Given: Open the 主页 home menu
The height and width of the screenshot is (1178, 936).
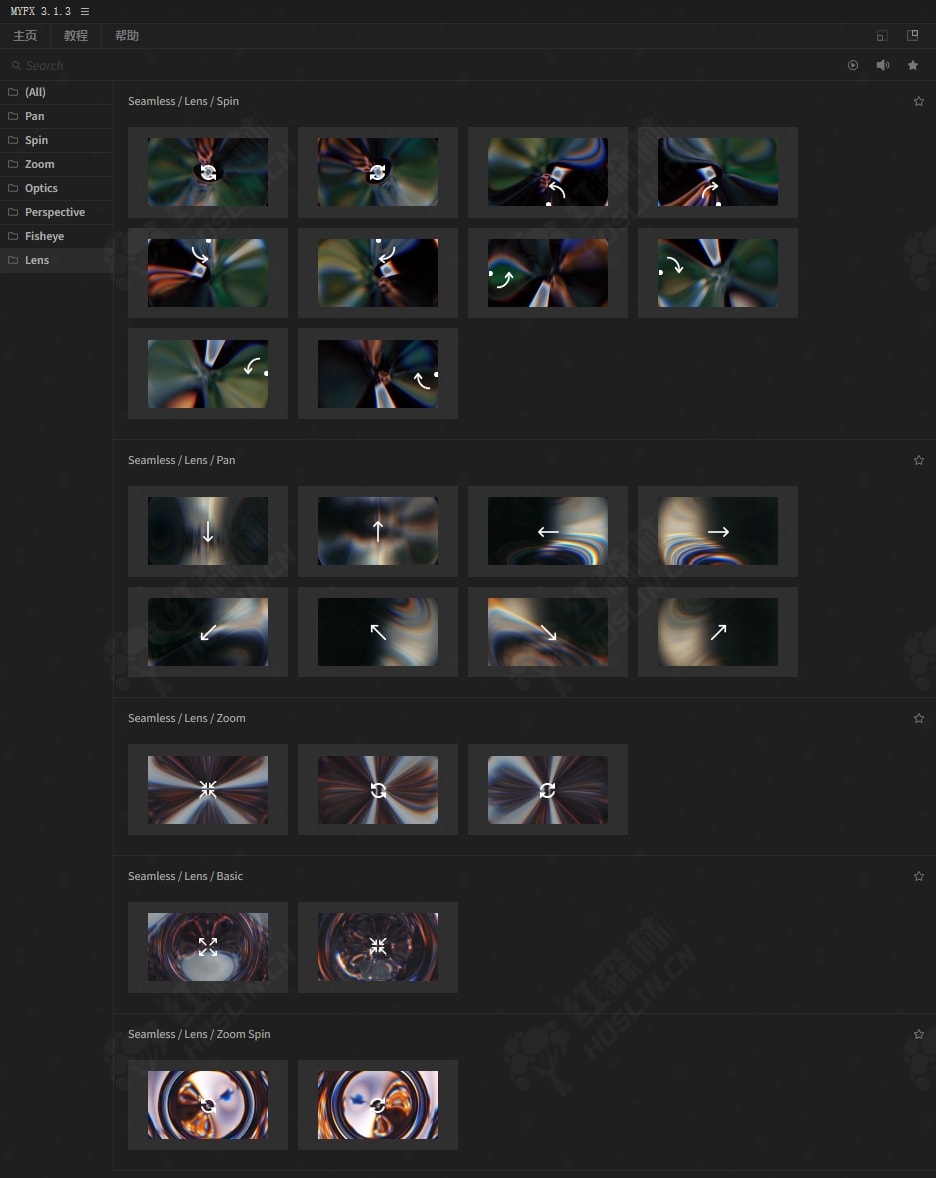Looking at the screenshot, I should (x=25, y=35).
